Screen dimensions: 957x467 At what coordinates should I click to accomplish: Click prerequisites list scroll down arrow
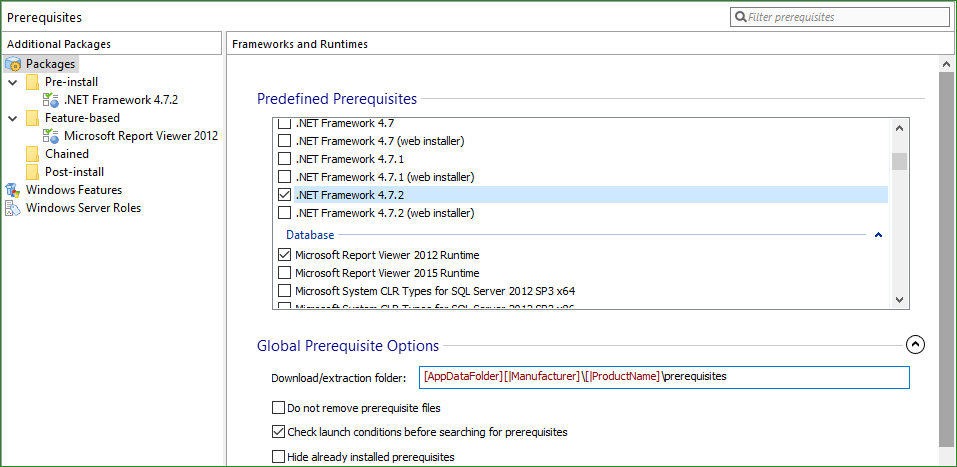[899, 299]
